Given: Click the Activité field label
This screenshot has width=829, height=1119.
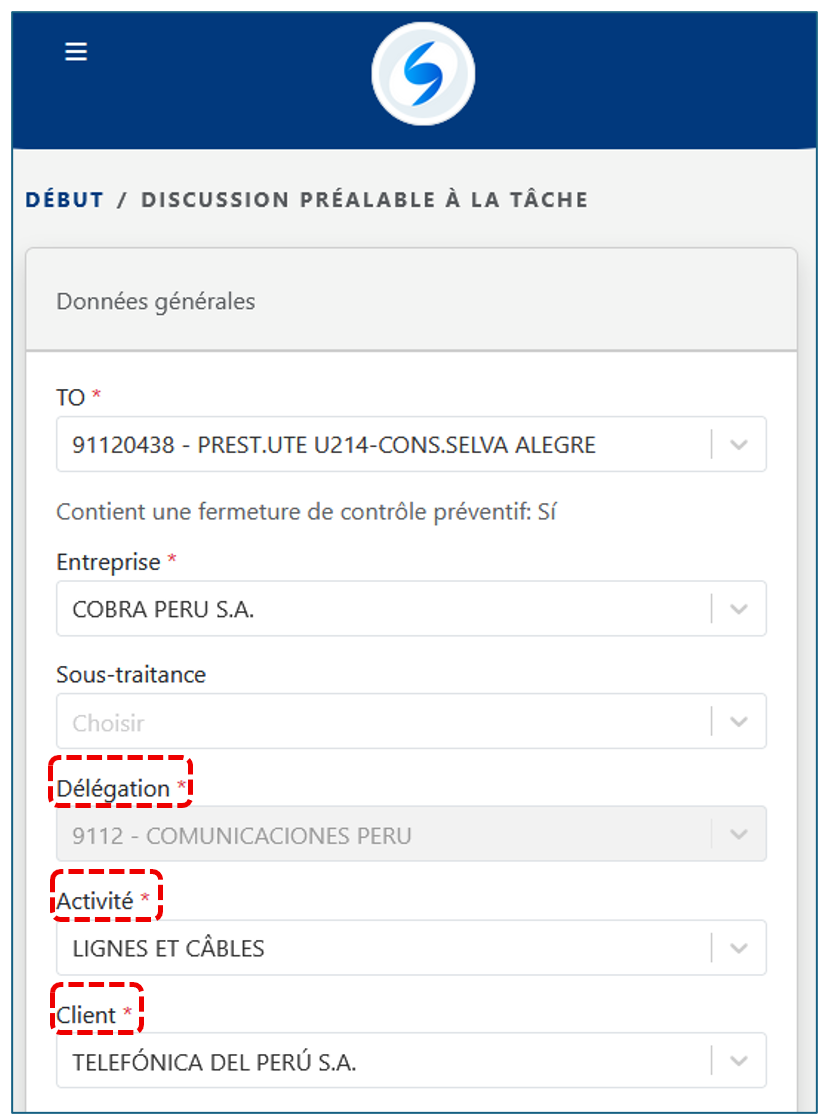Looking at the screenshot, I should (x=95, y=901).
